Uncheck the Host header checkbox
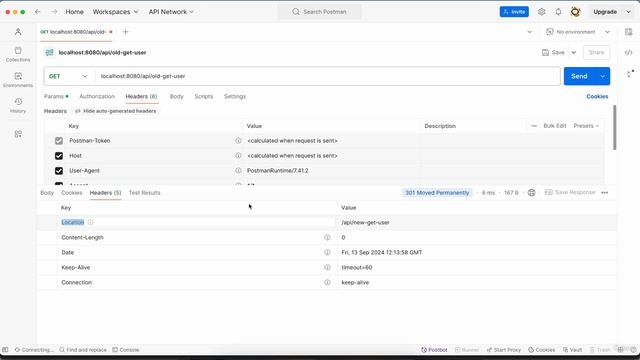The width and height of the screenshot is (640, 360). pos(59,156)
